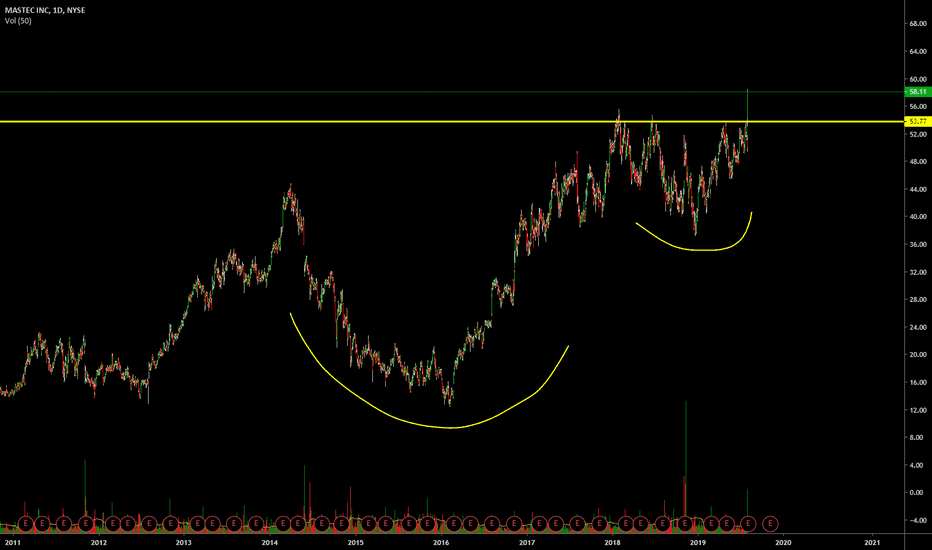Click the 24.00 price axis label
Viewport: 932px width, 550px height.
click(917, 327)
